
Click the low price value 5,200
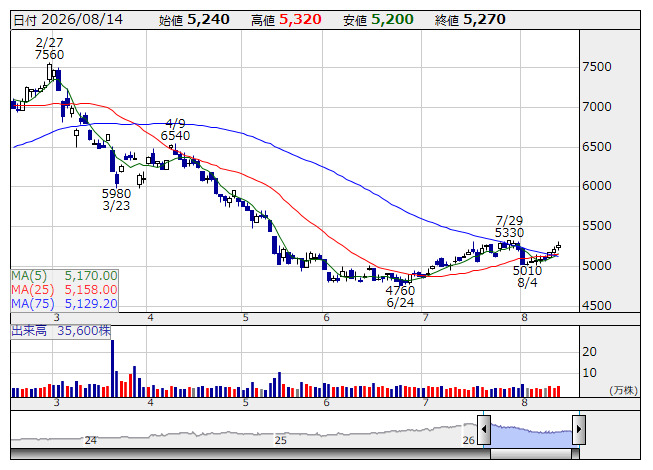tap(392, 20)
